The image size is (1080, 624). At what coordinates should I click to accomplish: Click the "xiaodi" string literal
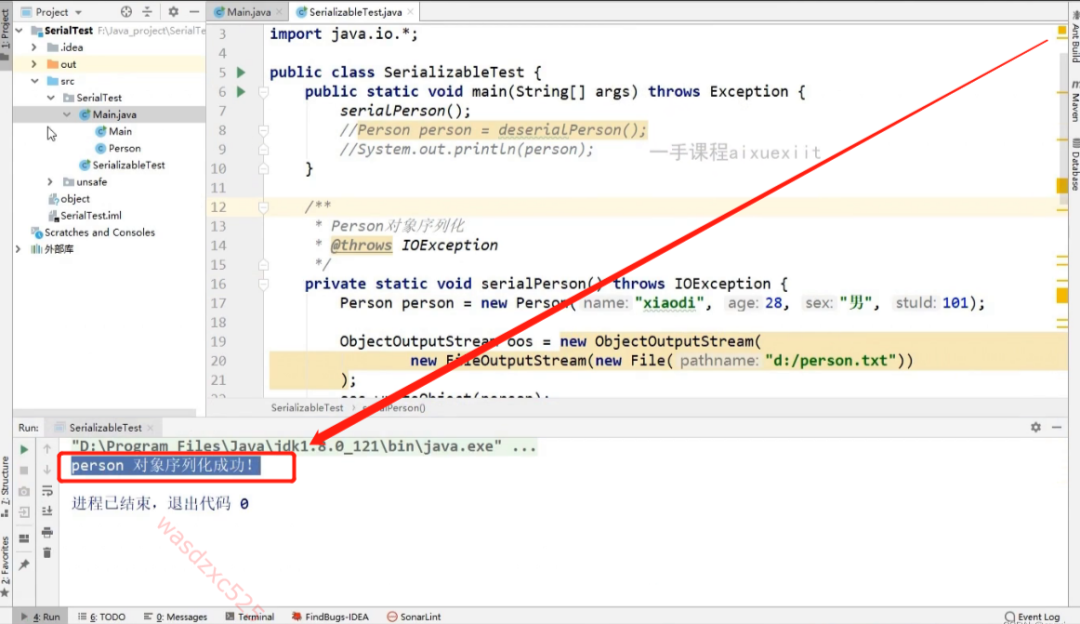coord(669,303)
